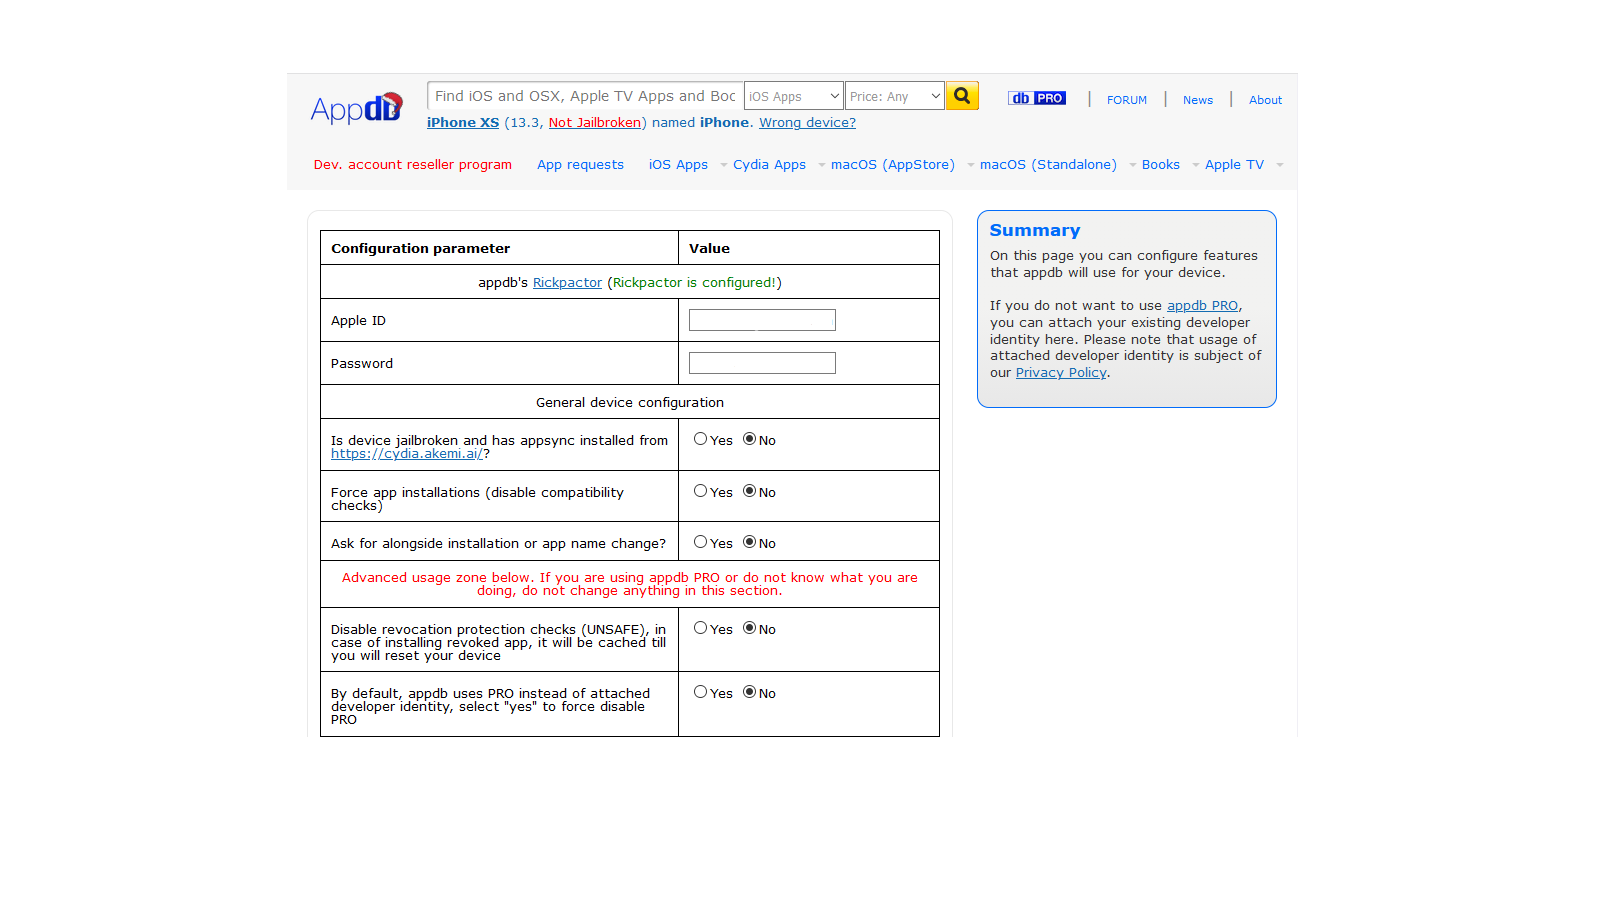This screenshot has width=1600, height=900.
Task: Expand the arrow after Cydia Apps
Action: coord(821,165)
